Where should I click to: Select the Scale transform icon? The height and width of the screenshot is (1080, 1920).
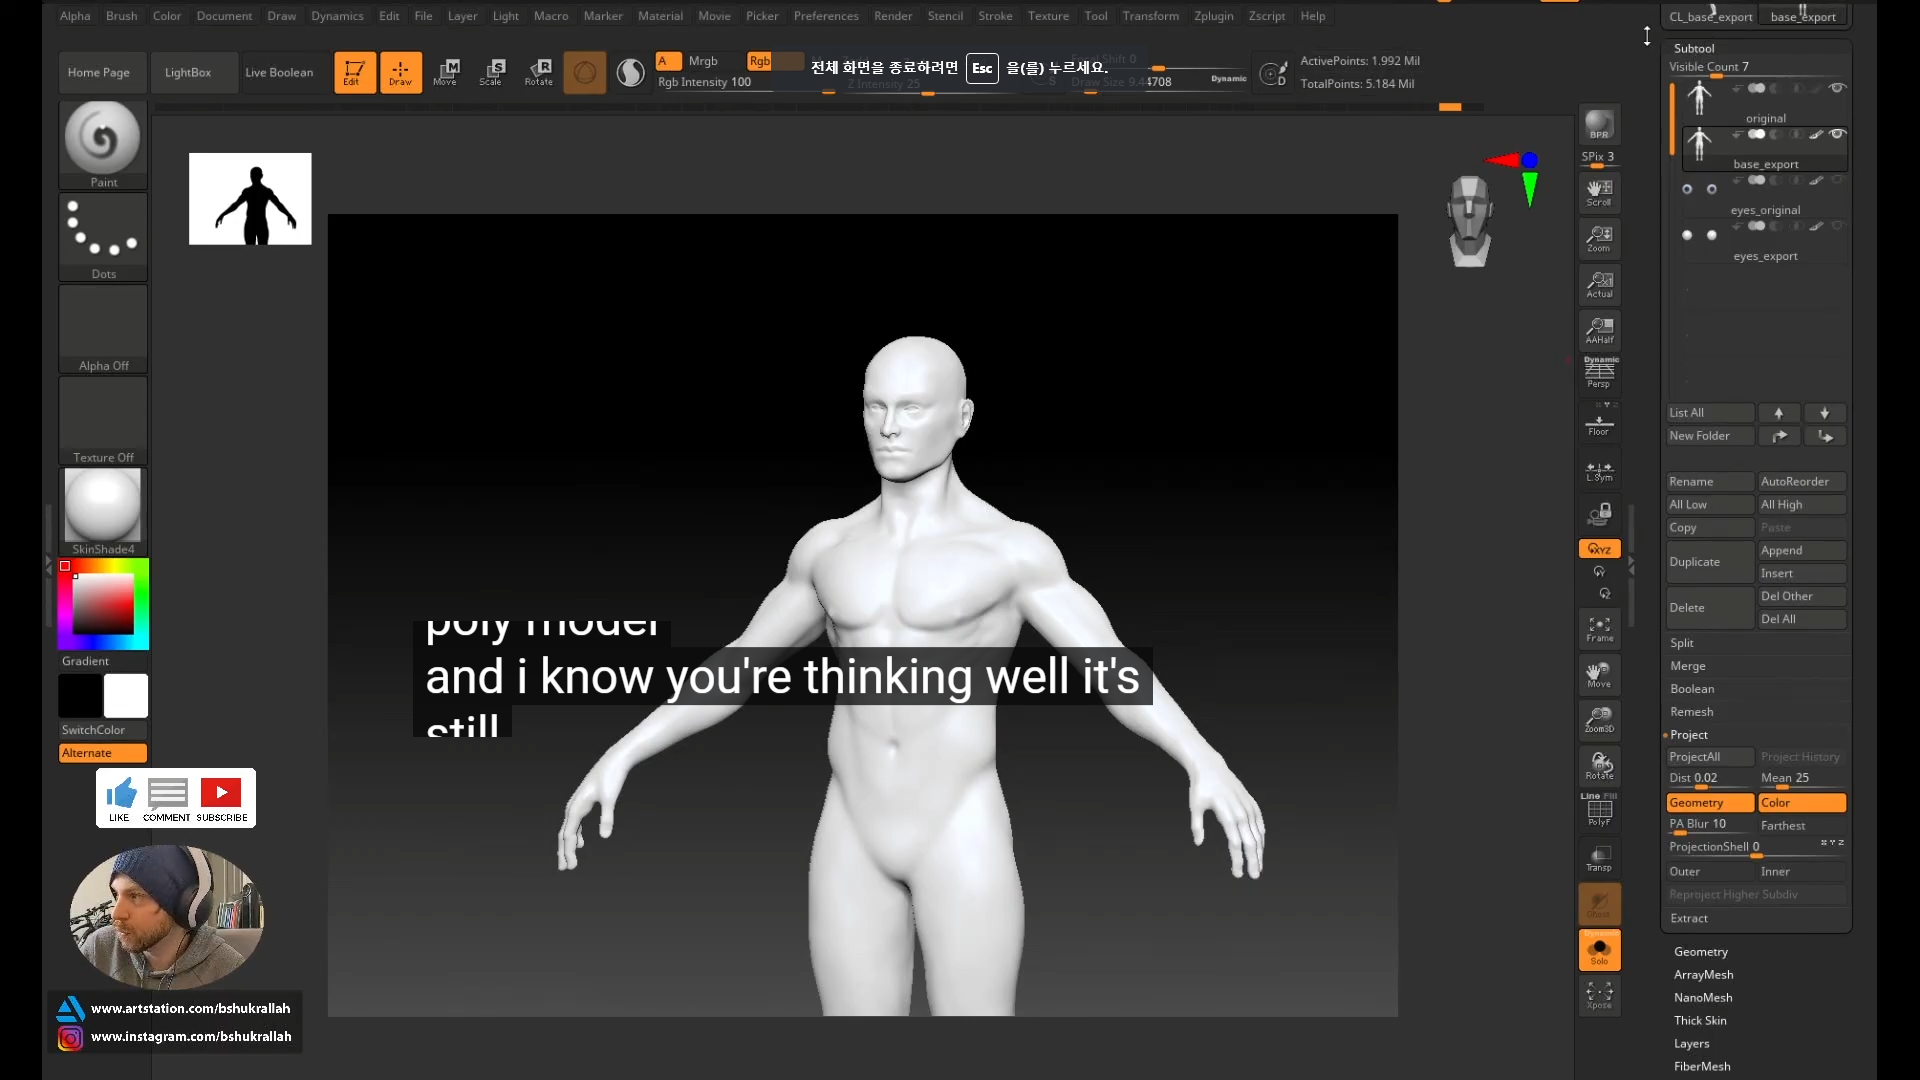(492, 72)
